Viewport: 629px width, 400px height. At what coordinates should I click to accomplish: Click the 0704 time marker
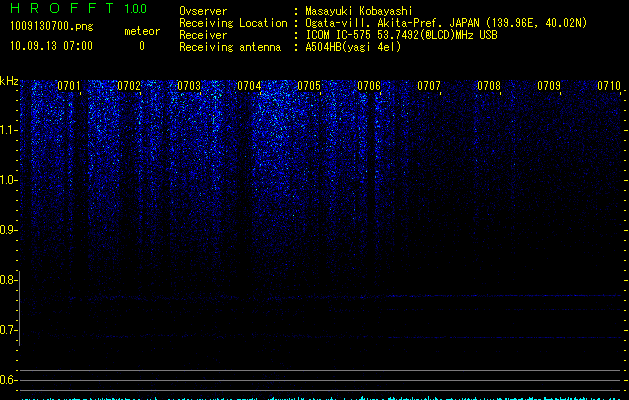click(x=249, y=86)
